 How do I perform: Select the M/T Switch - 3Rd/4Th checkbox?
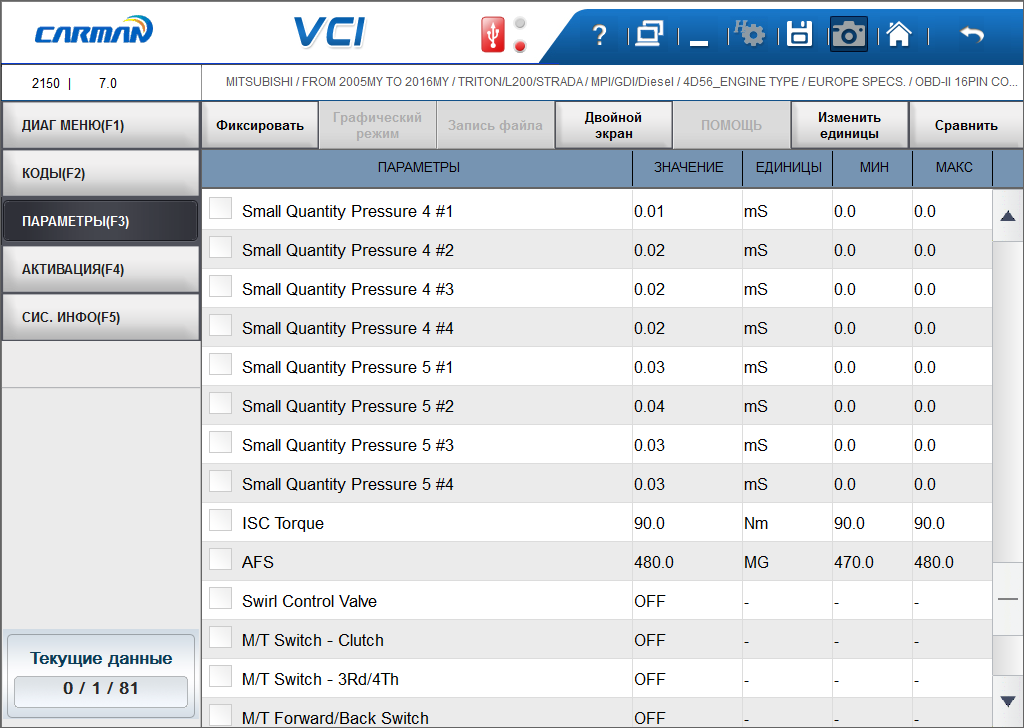(x=220, y=676)
